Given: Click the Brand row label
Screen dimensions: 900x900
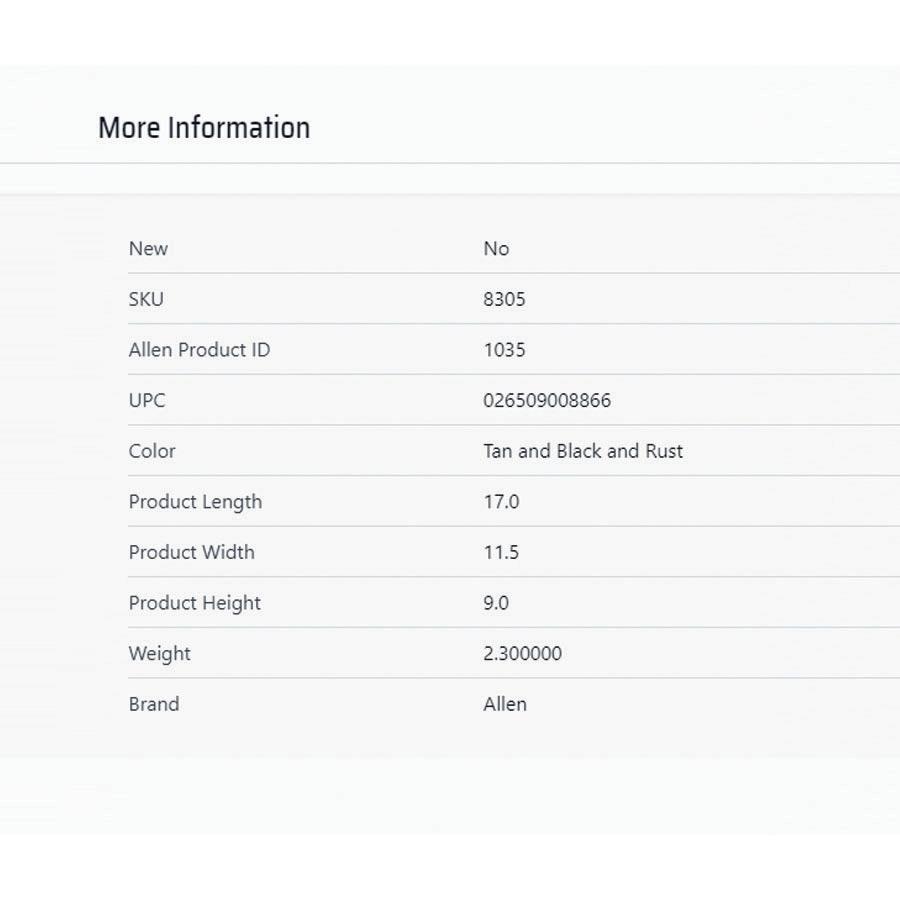Looking at the screenshot, I should pos(154,704).
